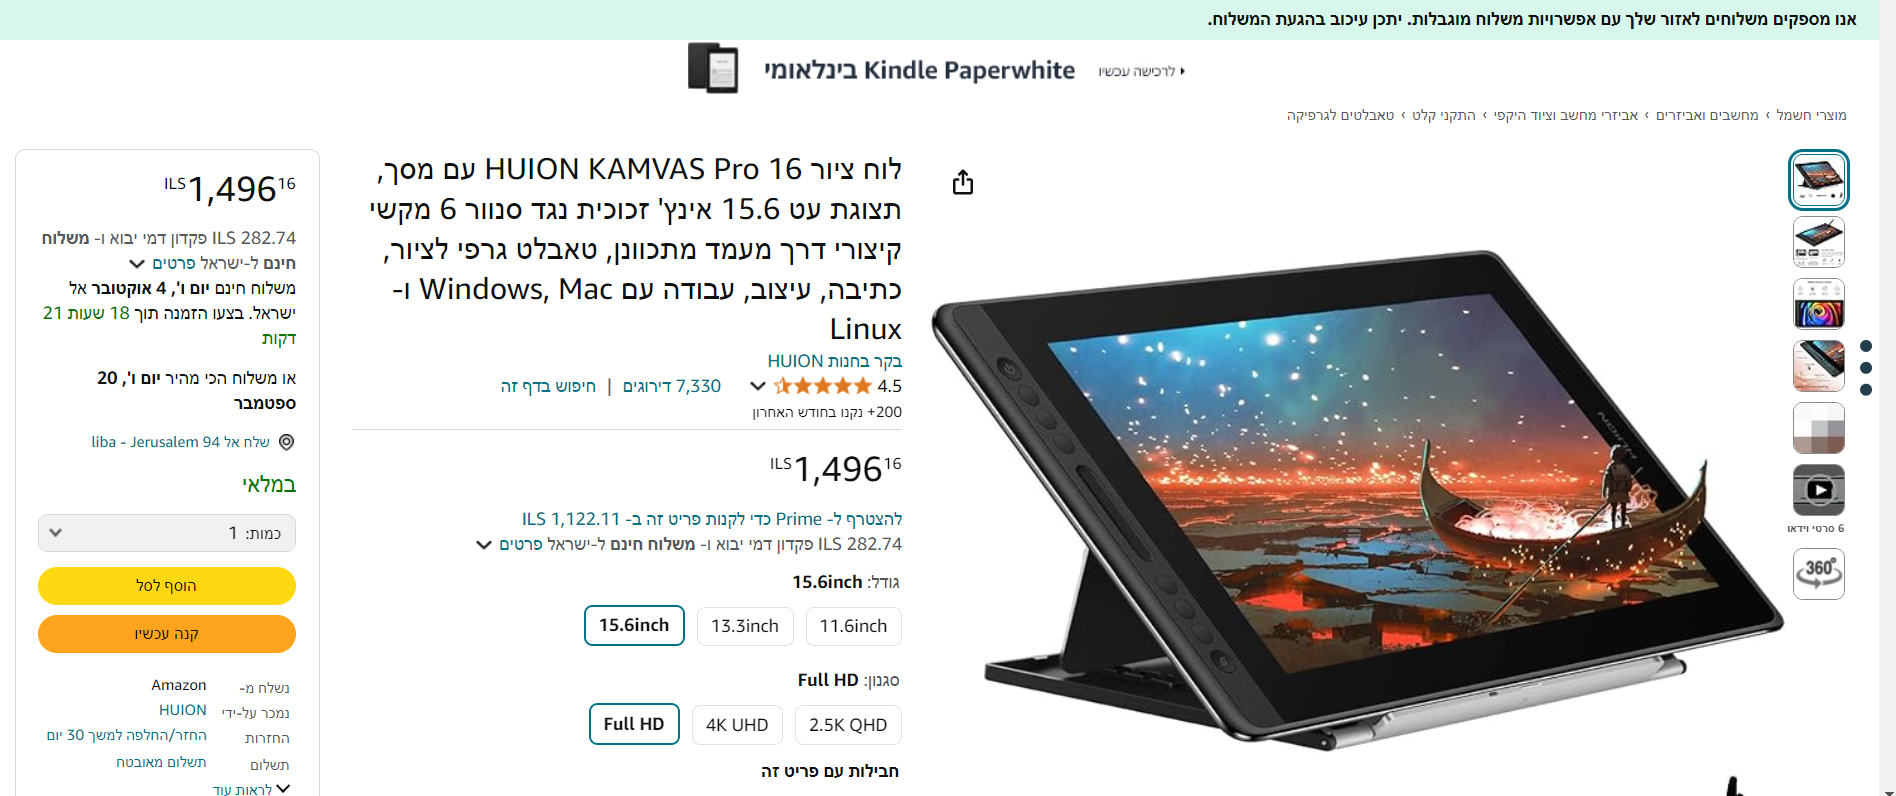The image size is (1896, 796).
Task: Choose the 4K UHD style option
Action: coord(737,725)
